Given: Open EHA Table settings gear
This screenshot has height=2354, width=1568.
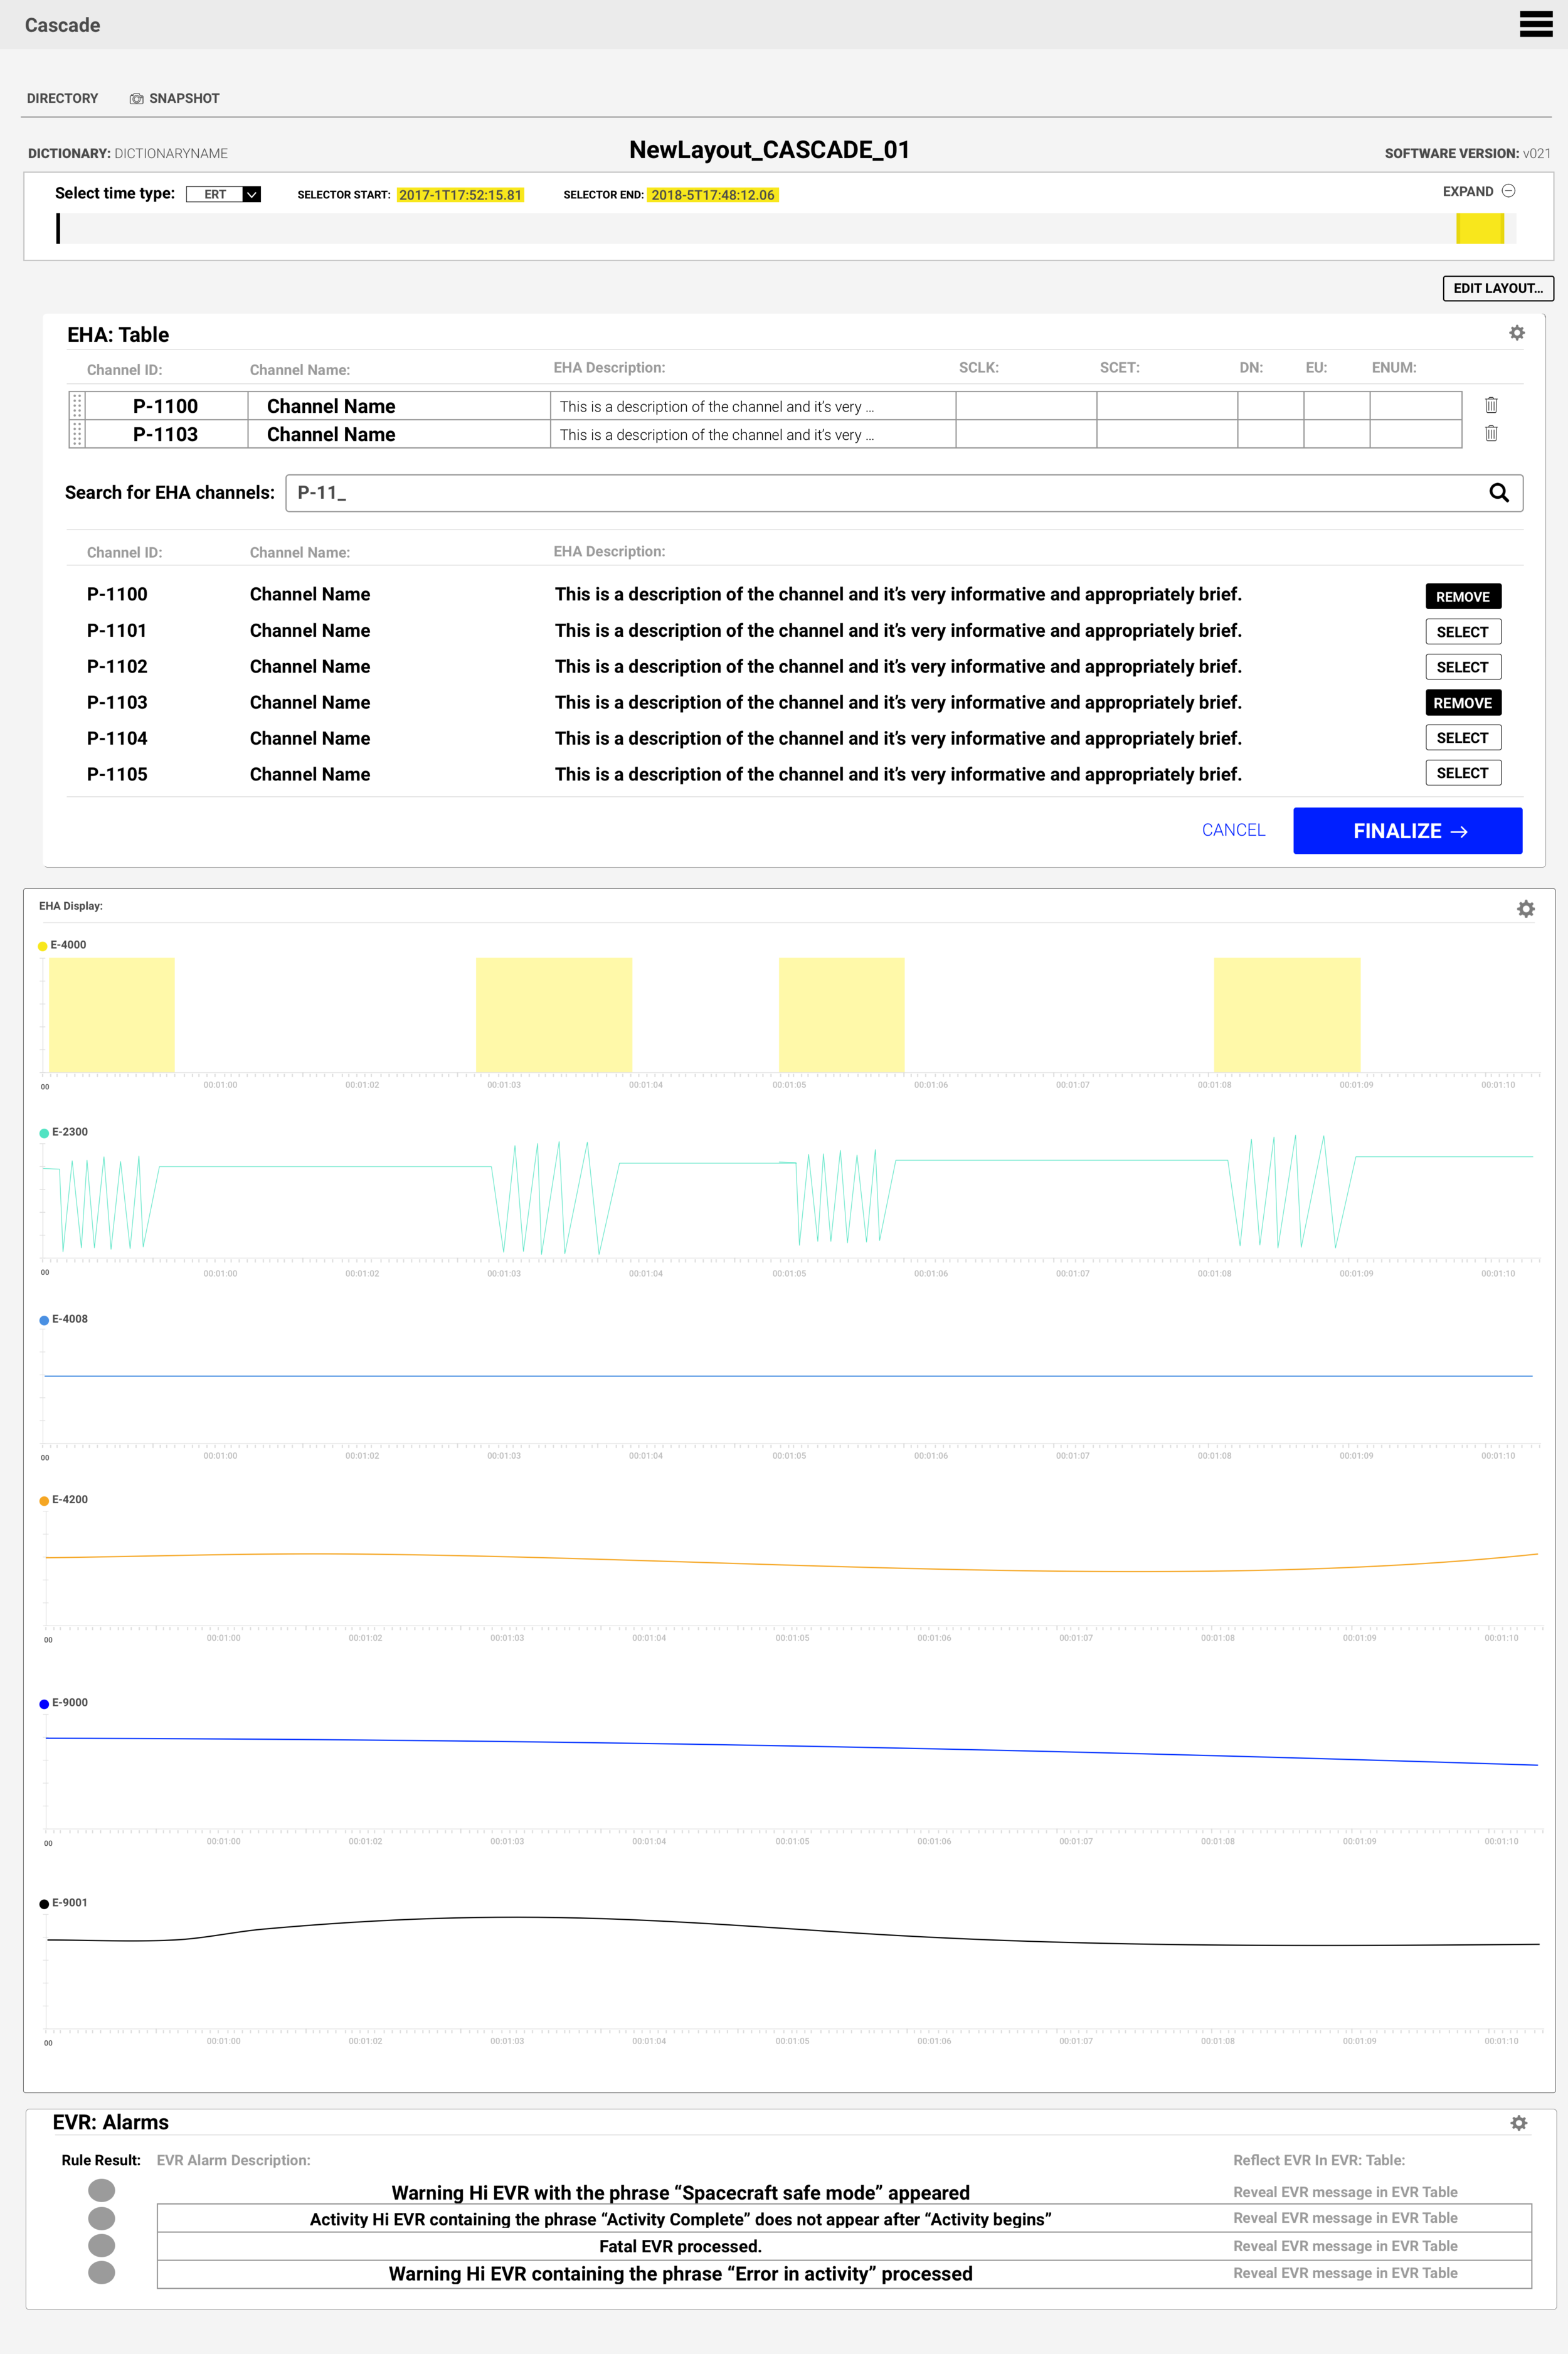Looking at the screenshot, I should pyautogui.click(x=1516, y=333).
